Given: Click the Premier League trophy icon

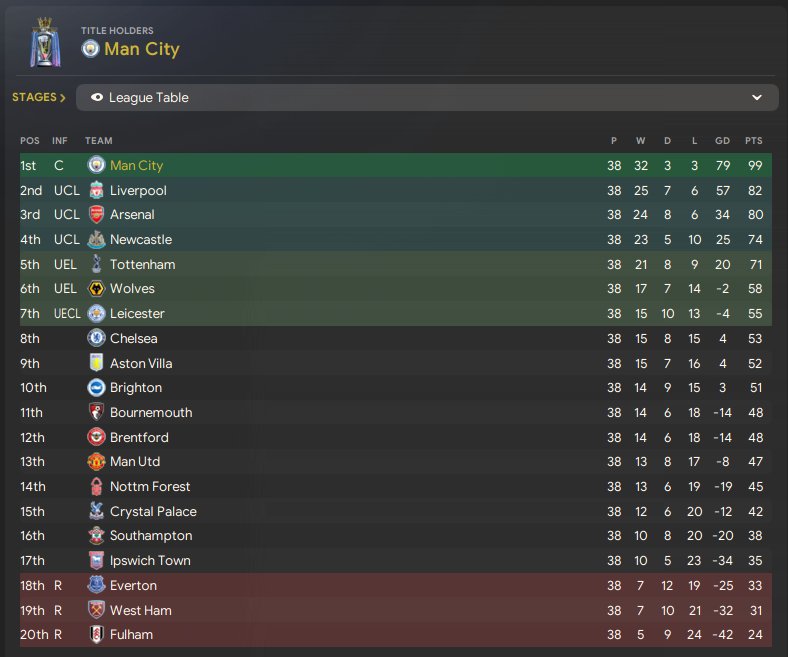Looking at the screenshot, I should (x=45, y=42).
